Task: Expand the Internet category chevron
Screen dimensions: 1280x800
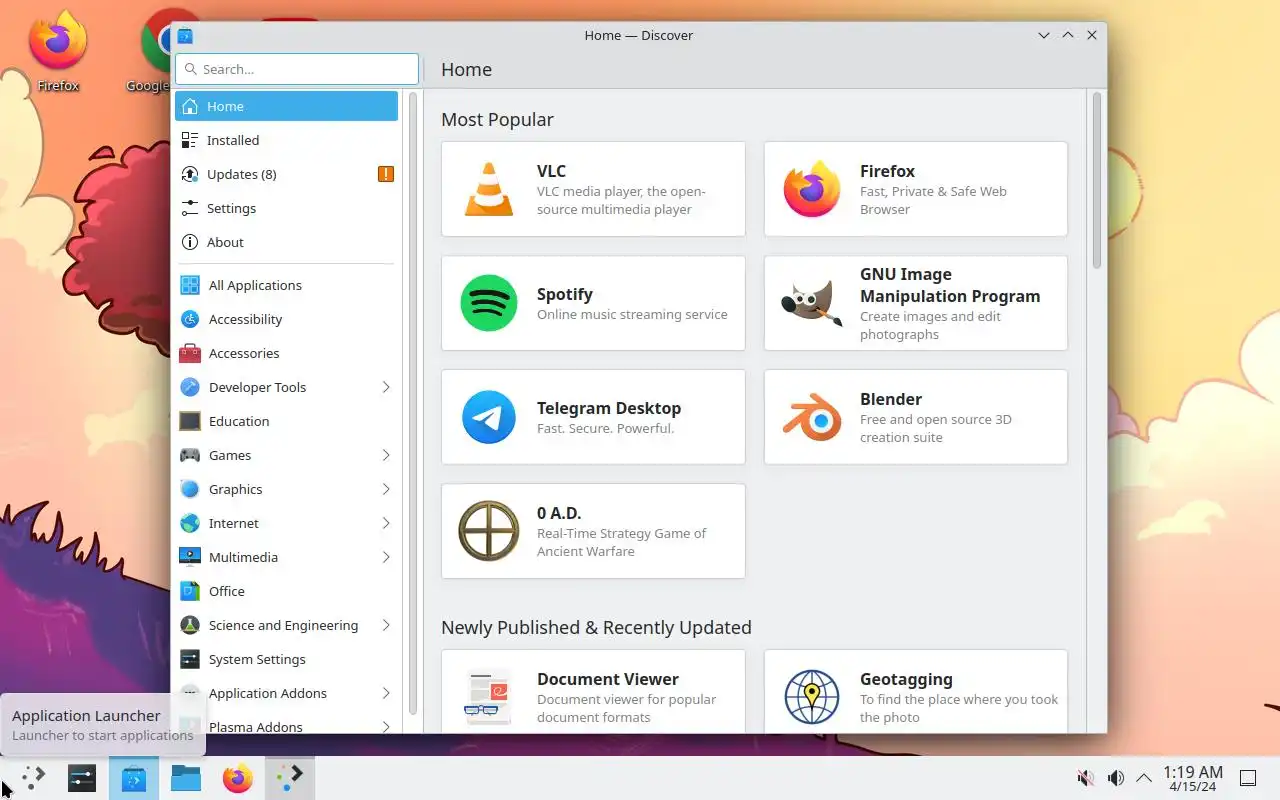Action: click(386, 523)
